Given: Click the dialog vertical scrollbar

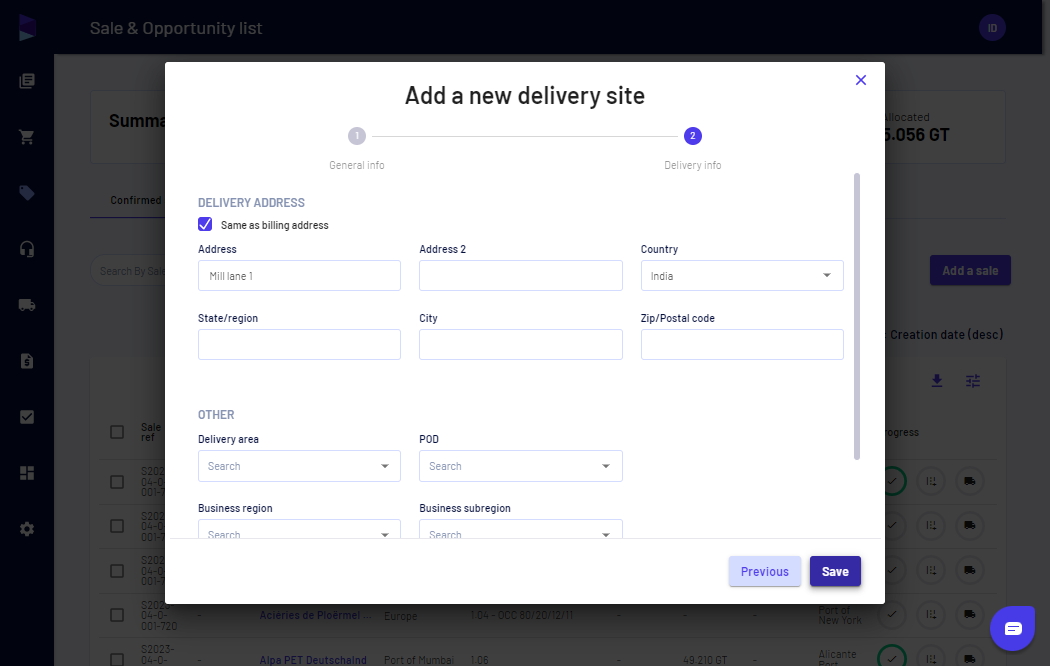Looking at the screenshot, I should pyautogui.click(x=856, y=317).
